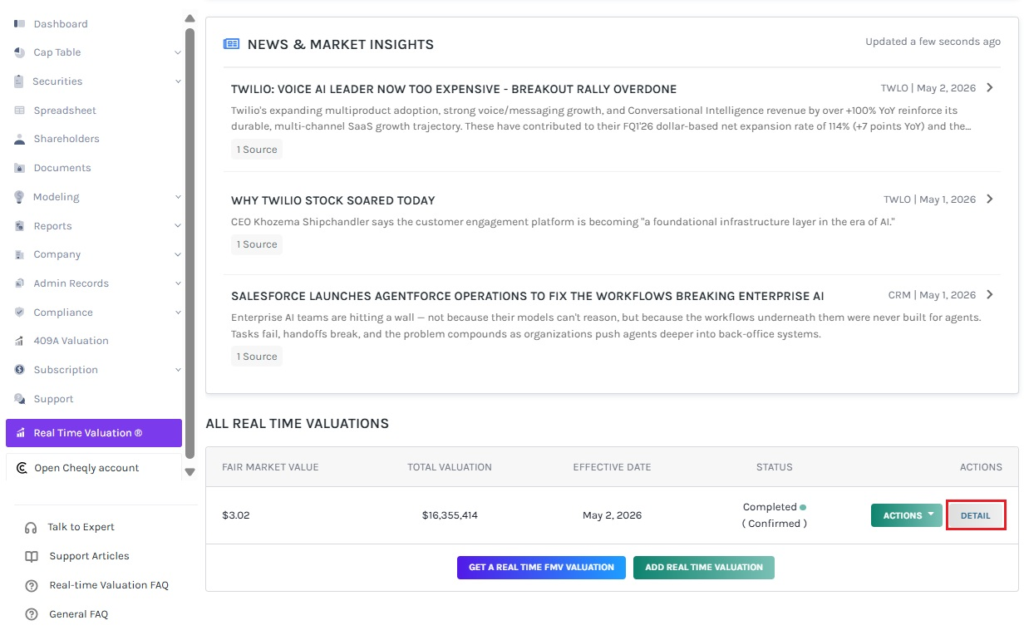Click the Completed (Confirmed) status cell
Image resolution: width=1024 pixels, height=635 pixels.
coord(774,515)
